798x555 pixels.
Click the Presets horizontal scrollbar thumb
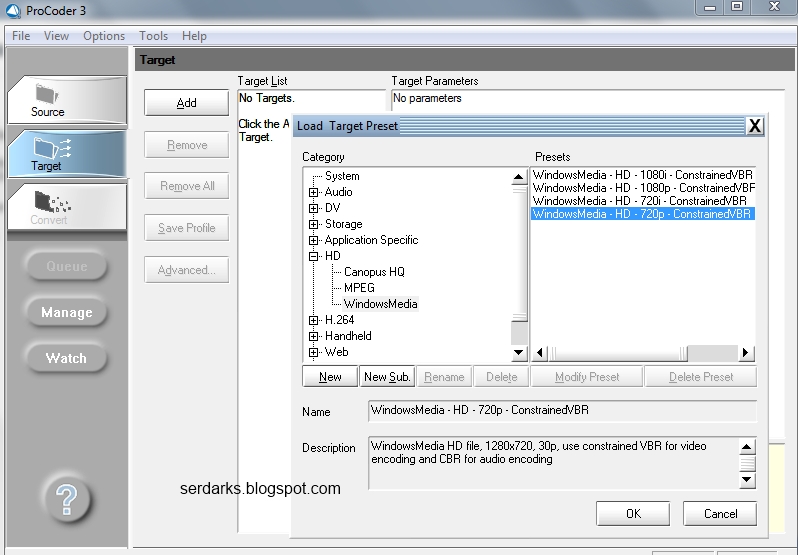coord(618,353)
